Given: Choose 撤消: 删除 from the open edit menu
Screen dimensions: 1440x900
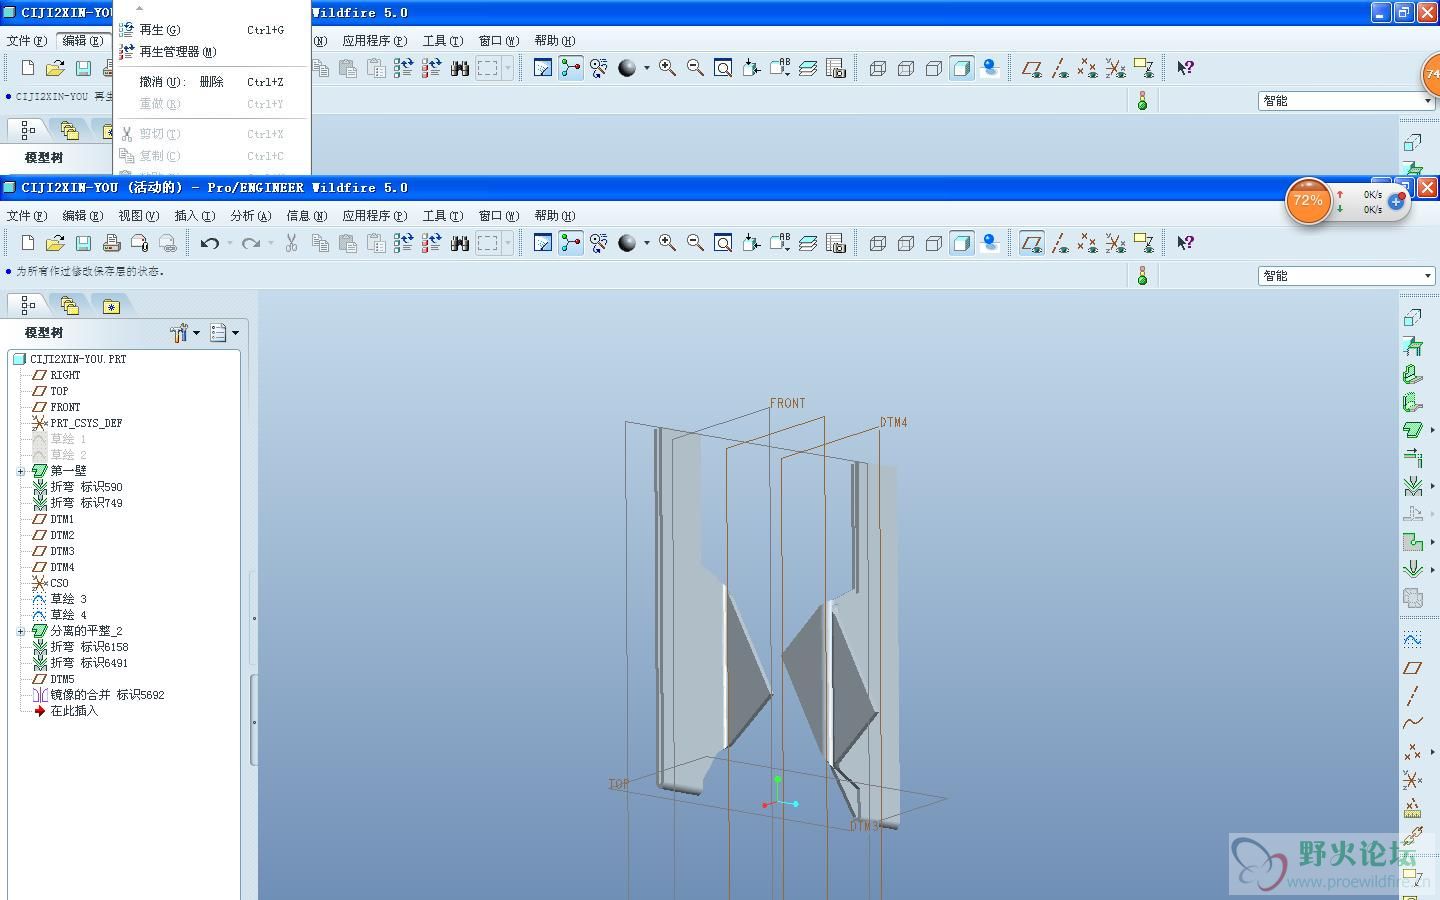Looking at the screenshot, I should 211,82.
